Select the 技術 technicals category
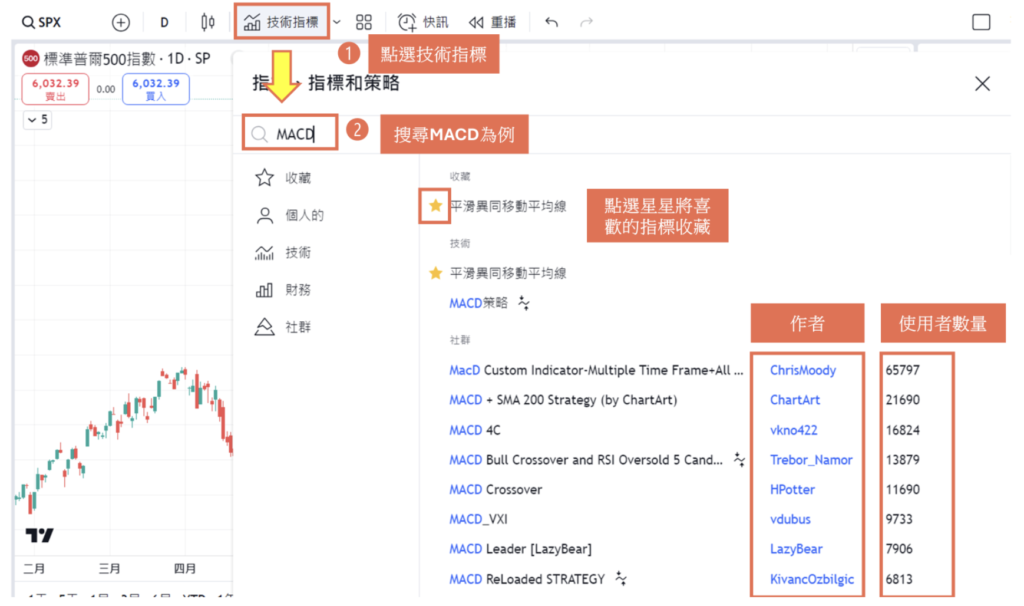 283,252
